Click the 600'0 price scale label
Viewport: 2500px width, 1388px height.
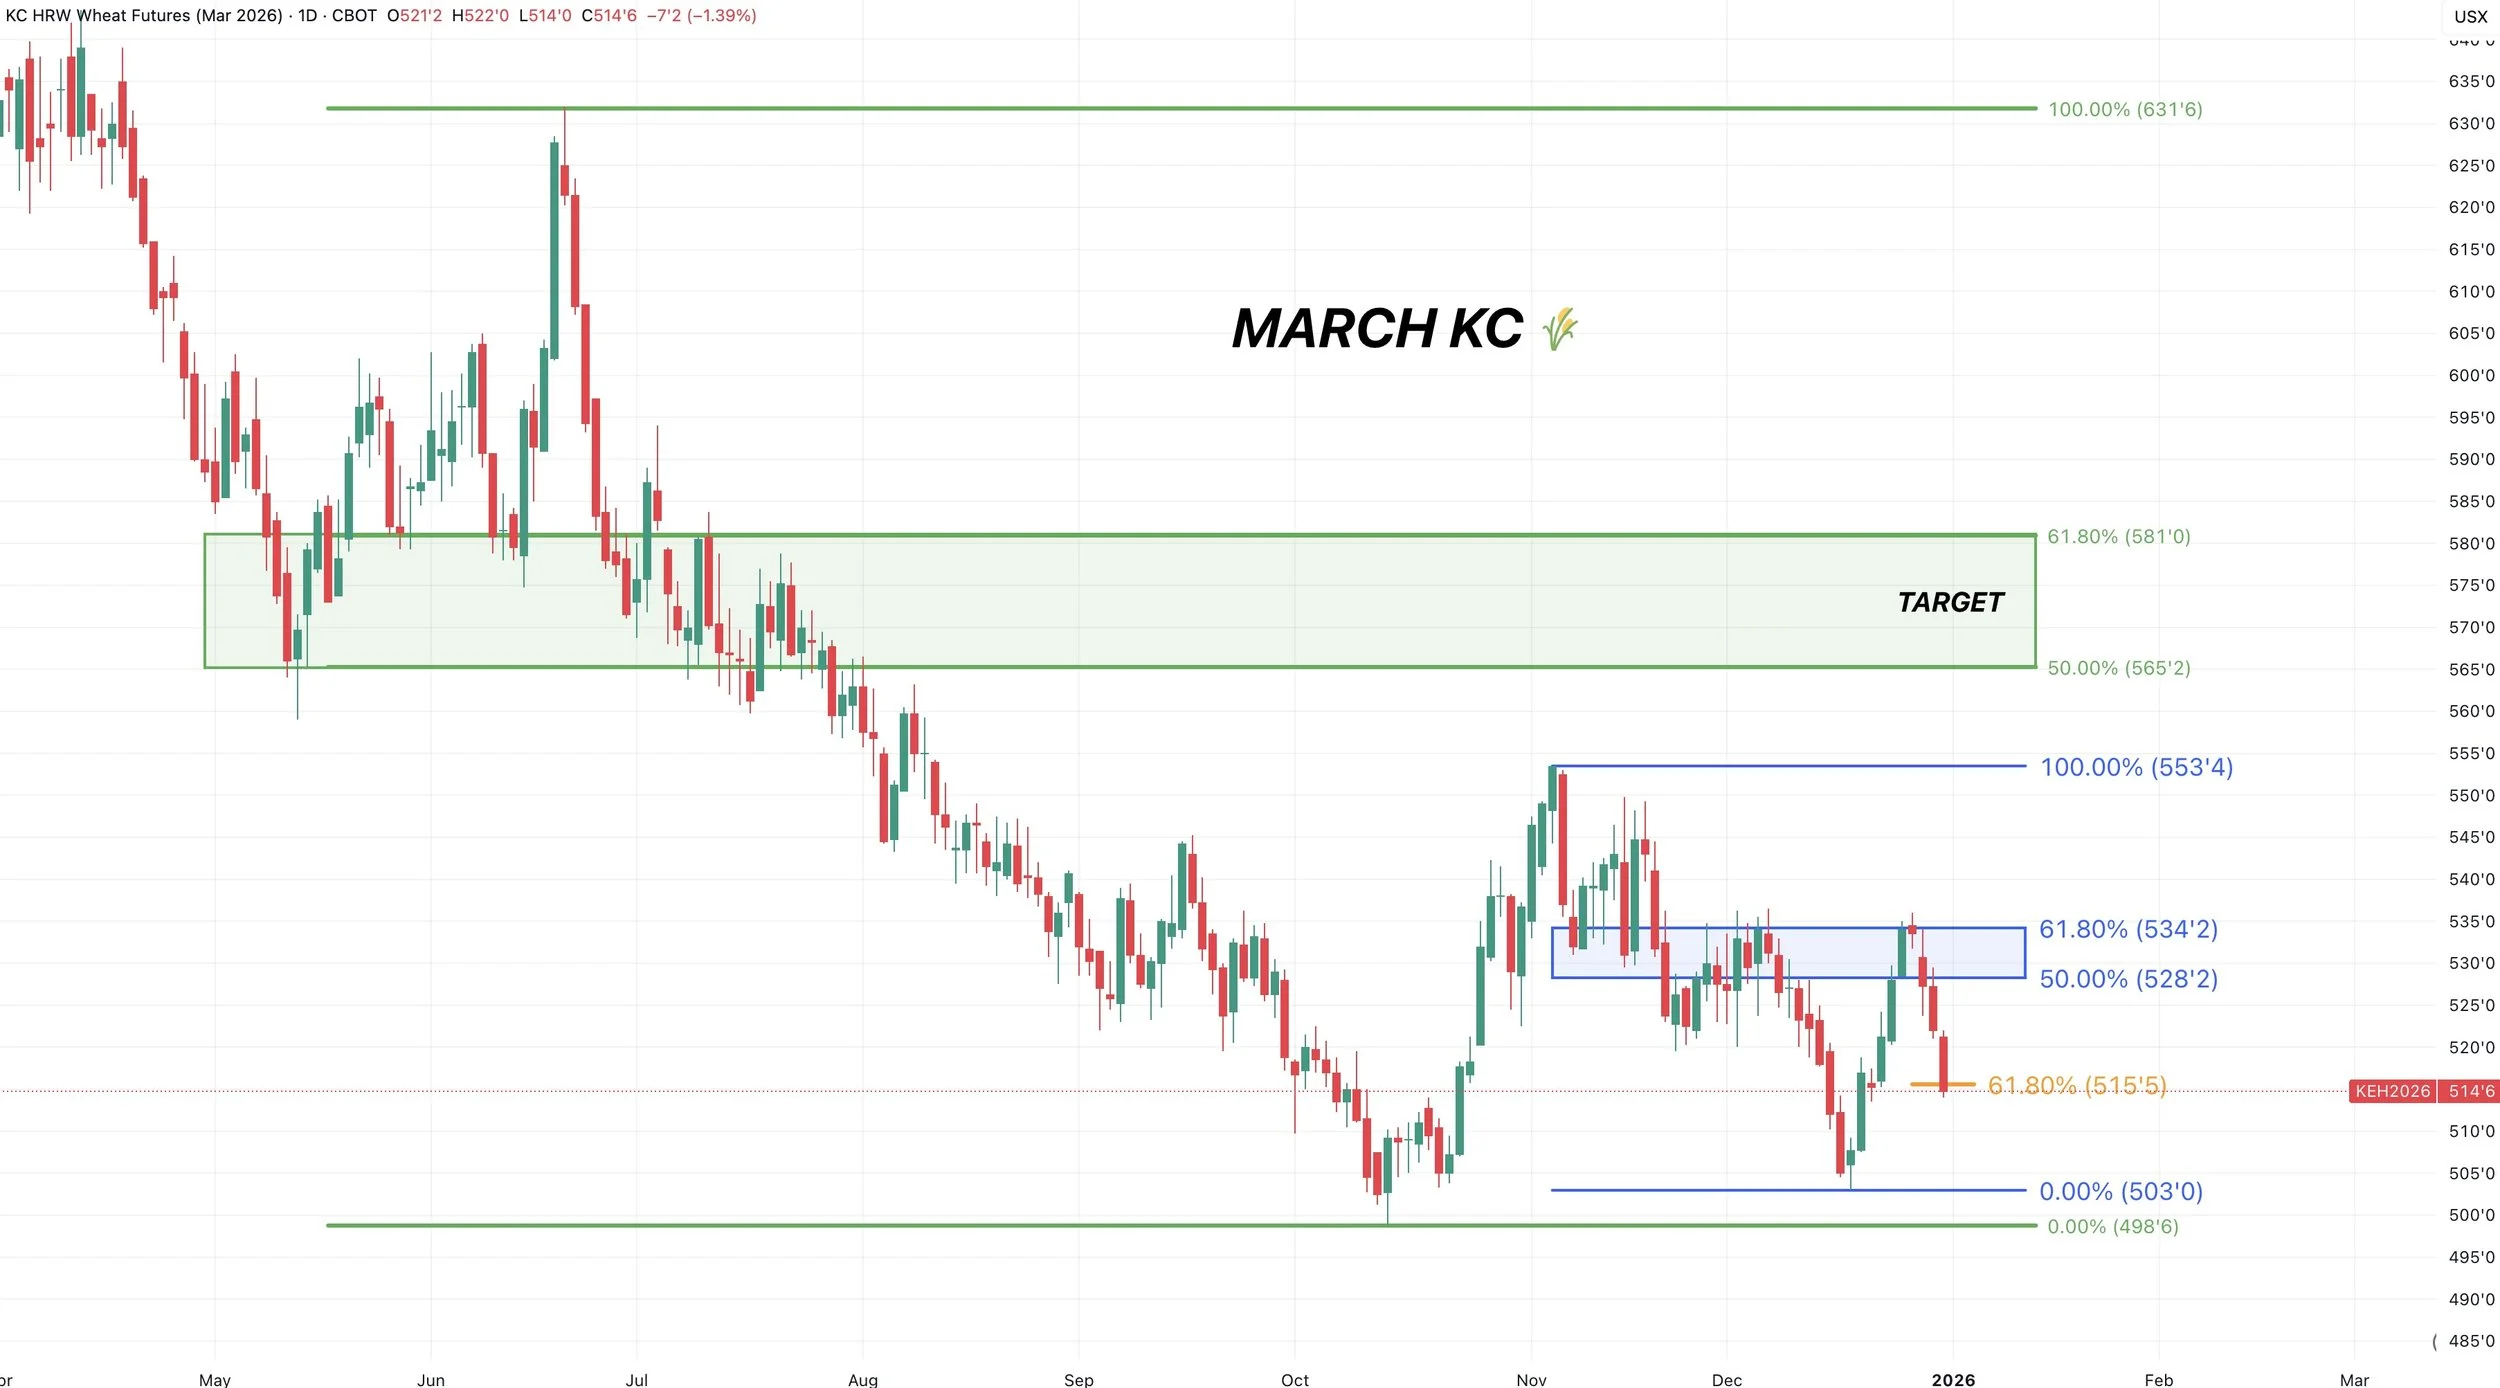(x=2471, y=375)
